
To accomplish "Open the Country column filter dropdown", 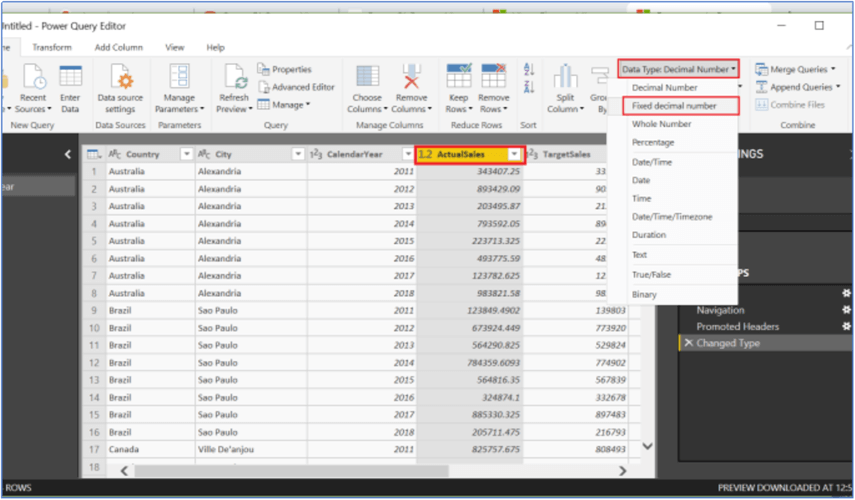I will [185, 154].
